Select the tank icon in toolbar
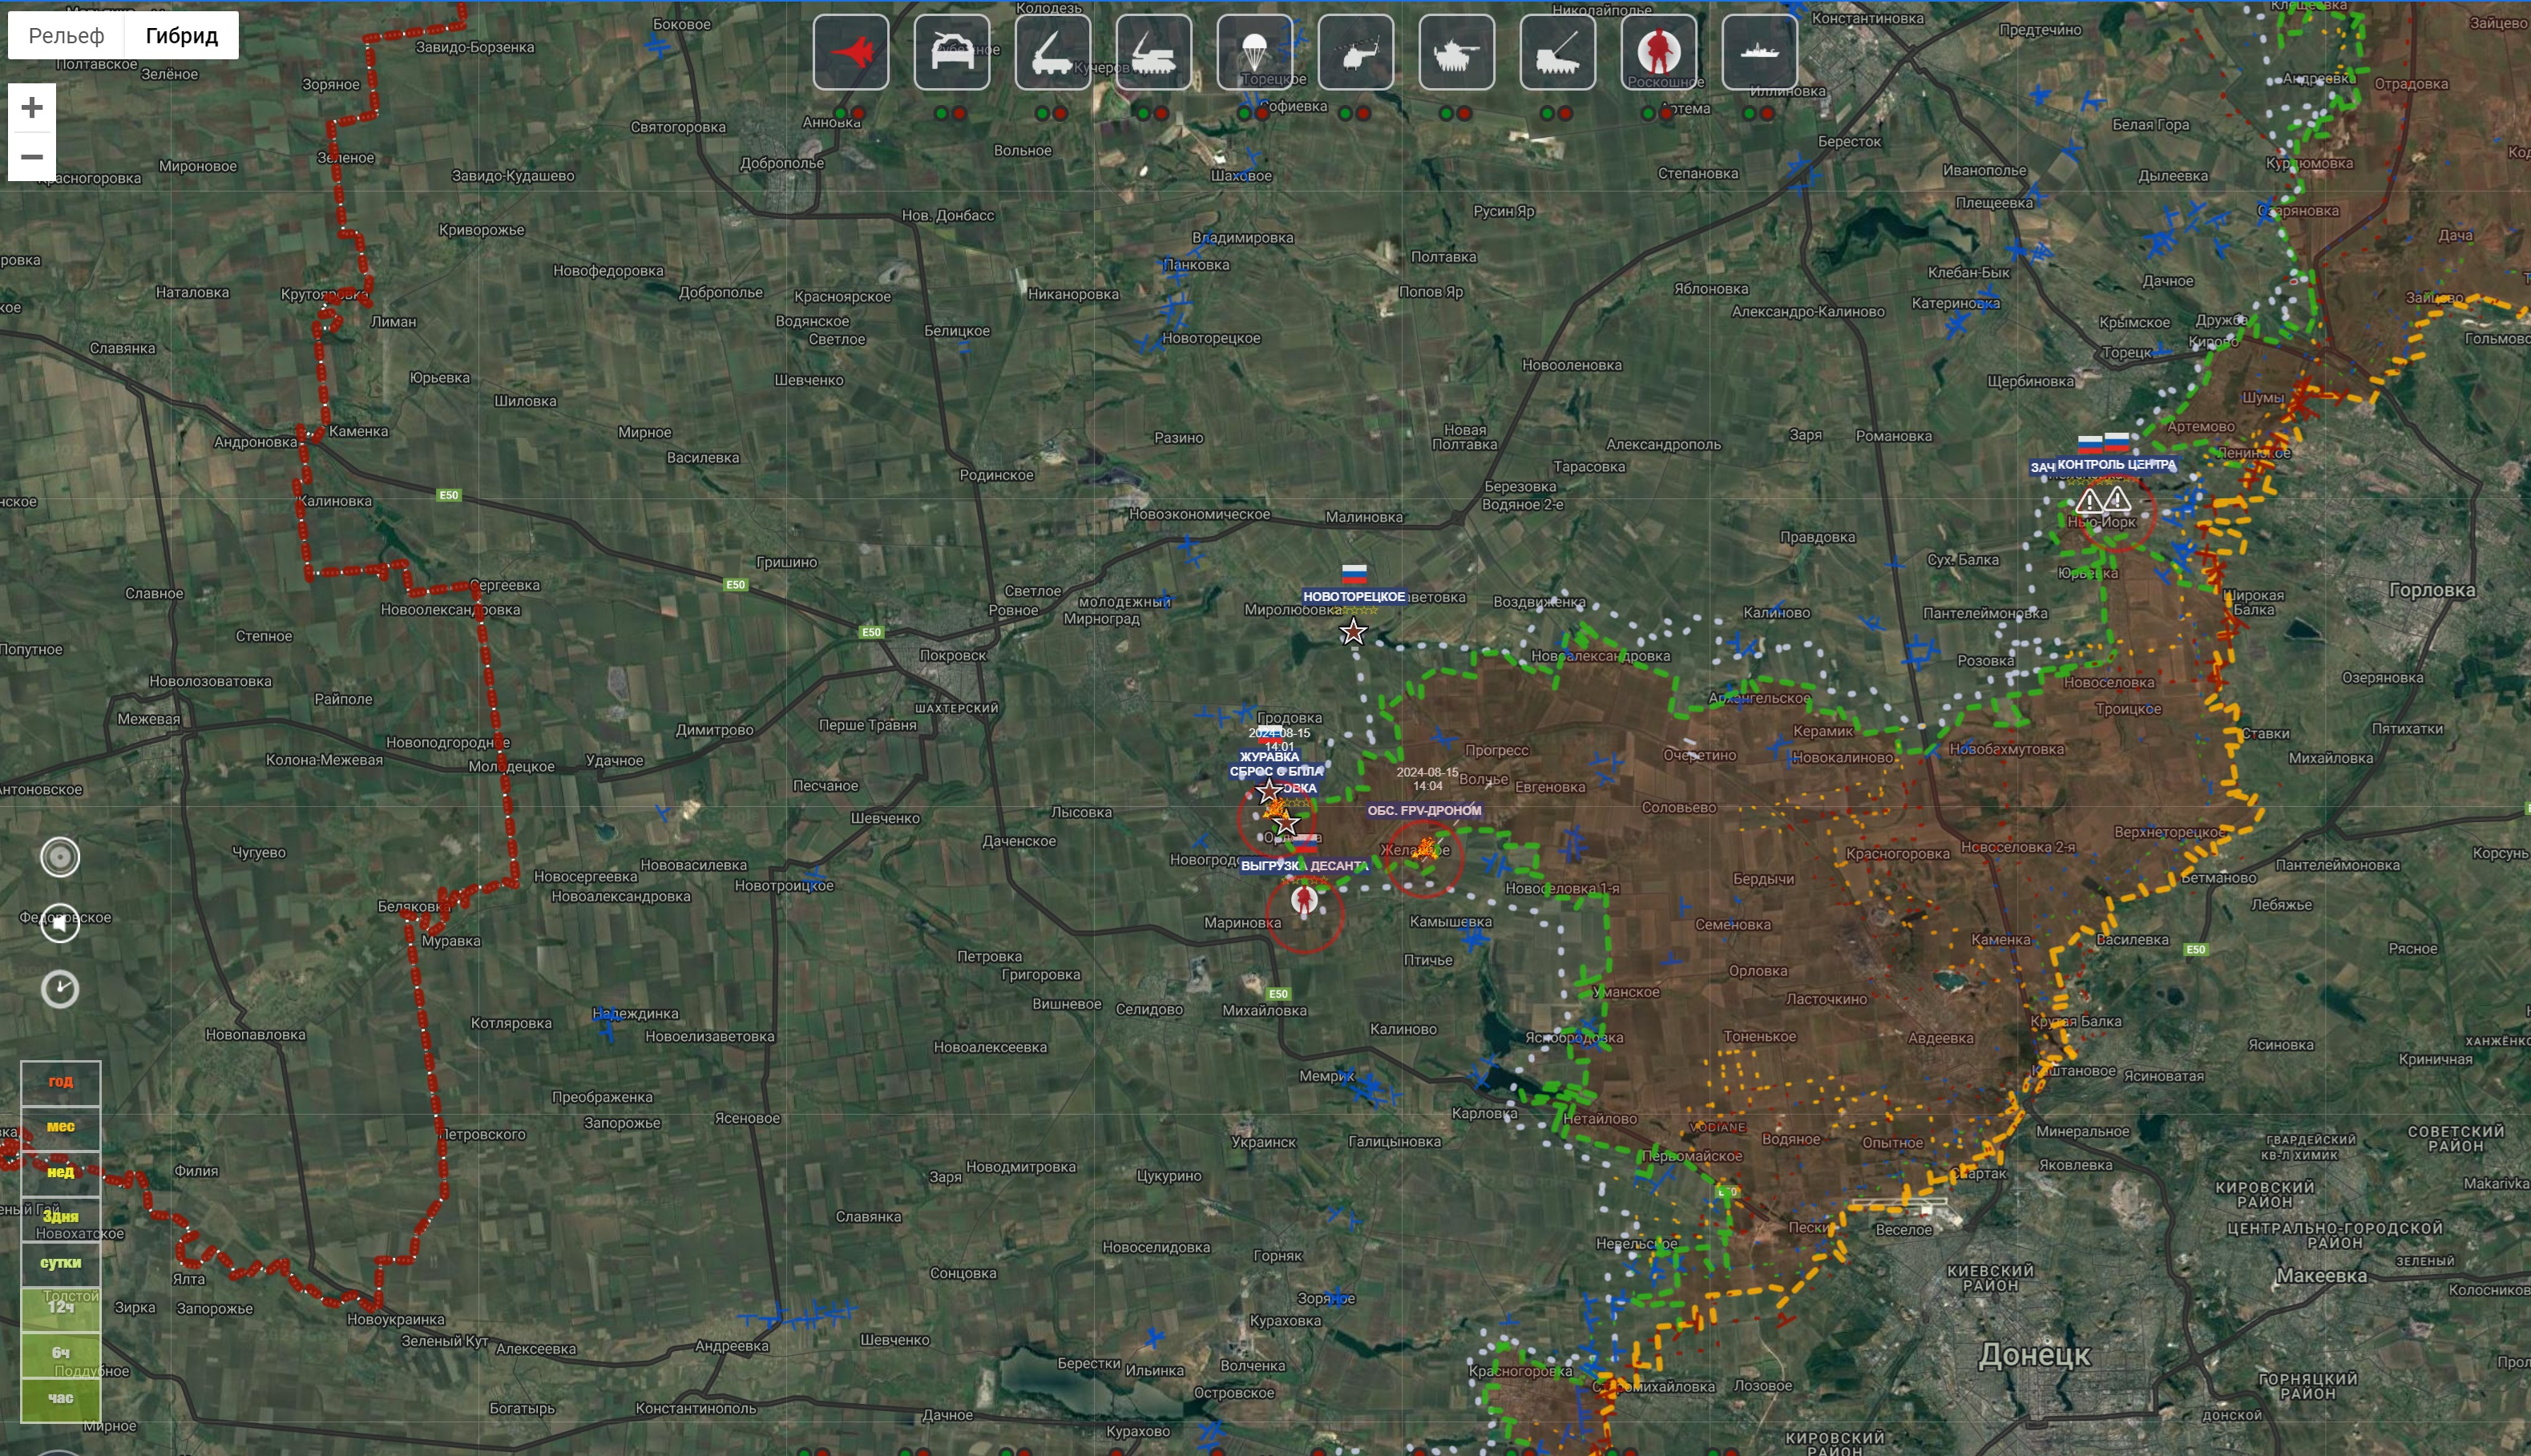The image size is (2531, 1456). point(1456,52)
